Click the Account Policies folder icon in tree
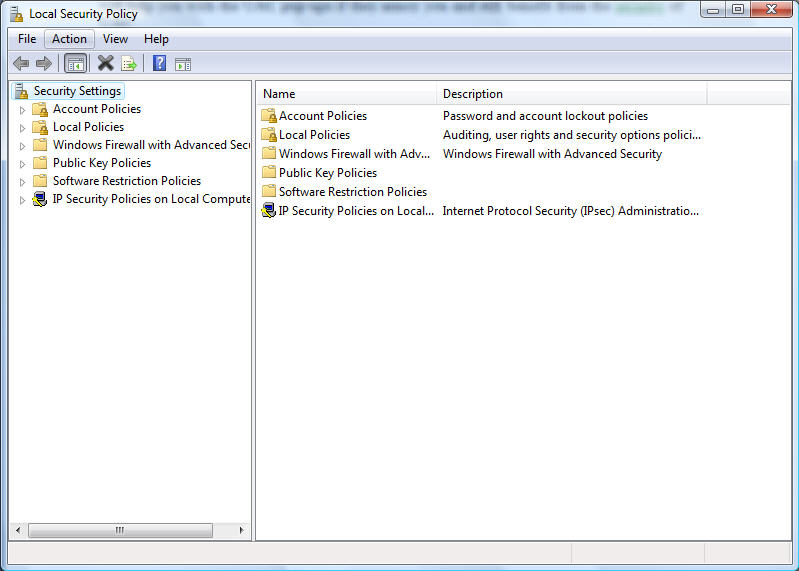This screenshot has width=799, height=571. [40, 109]
